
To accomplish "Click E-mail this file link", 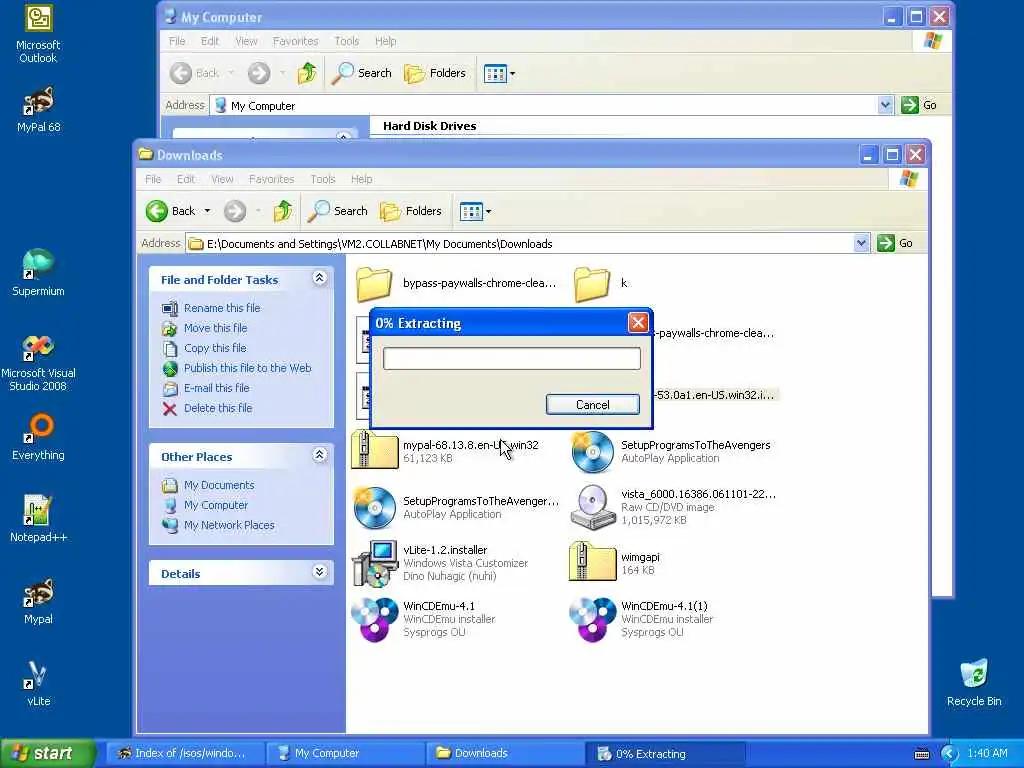I will pos(217,388).
